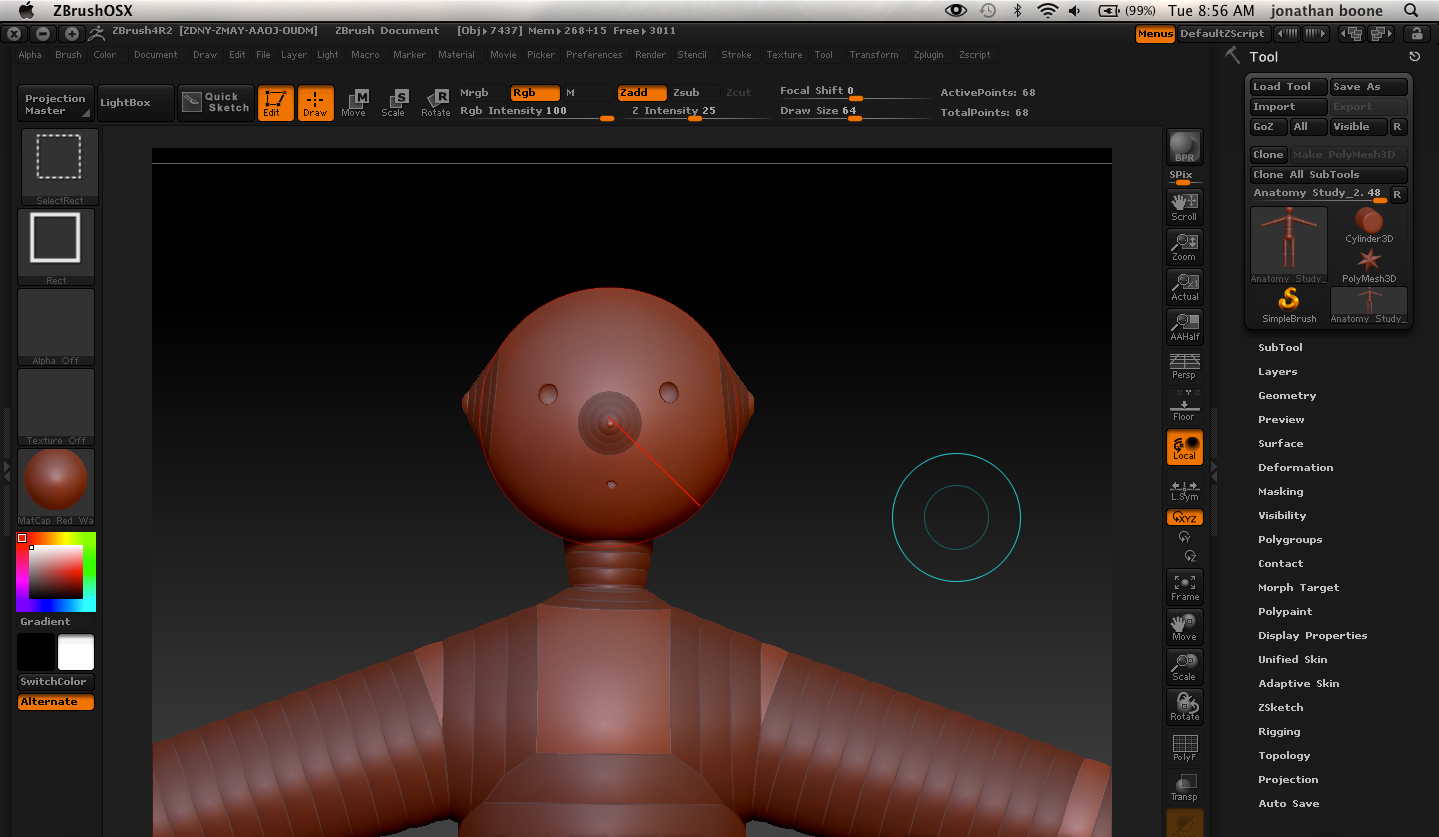Open the Zplugin menu

click(928, 55)
